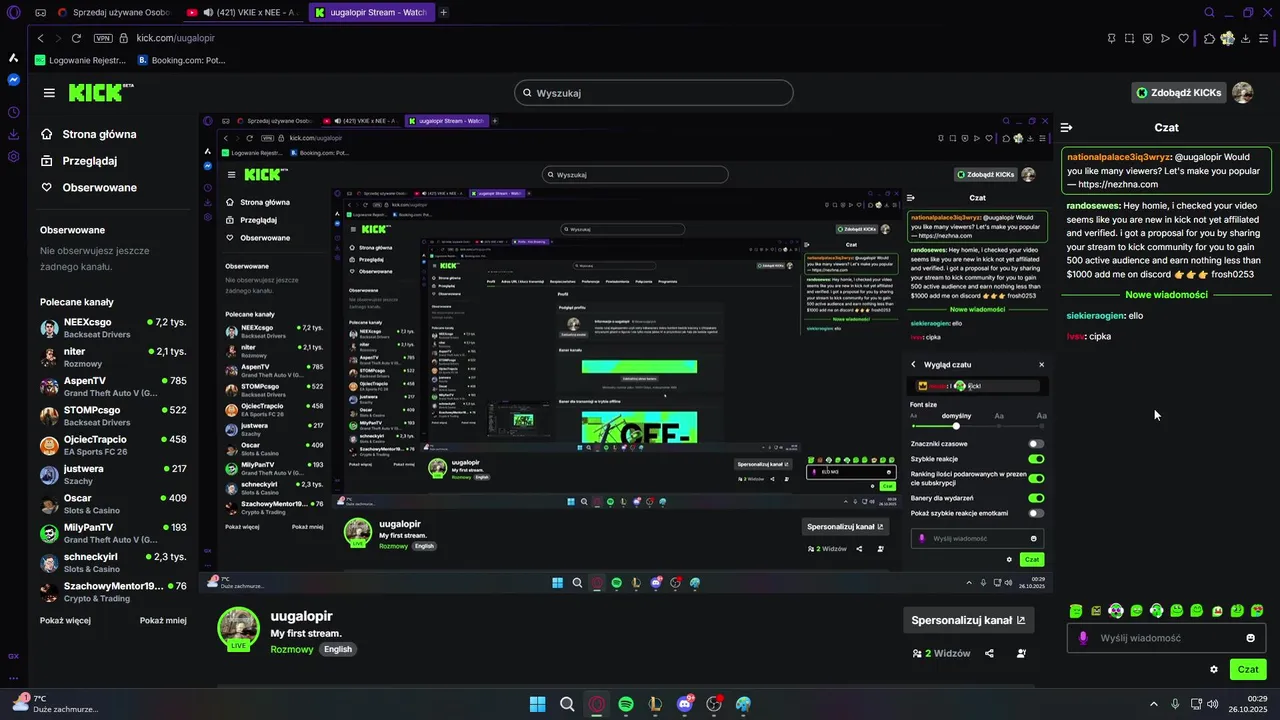This screenshot has height=720, width=1280.
Task: Open a new browser tab
Action: (444, 13)
